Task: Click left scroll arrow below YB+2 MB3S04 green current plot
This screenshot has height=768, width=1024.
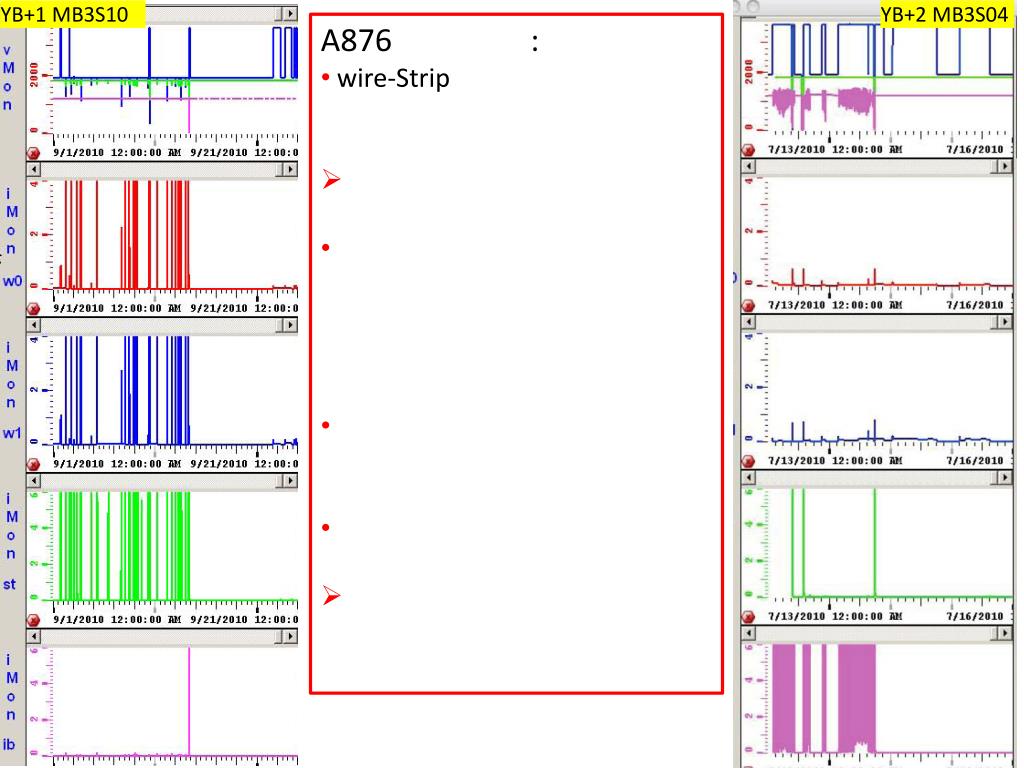Action: point(749,633)
